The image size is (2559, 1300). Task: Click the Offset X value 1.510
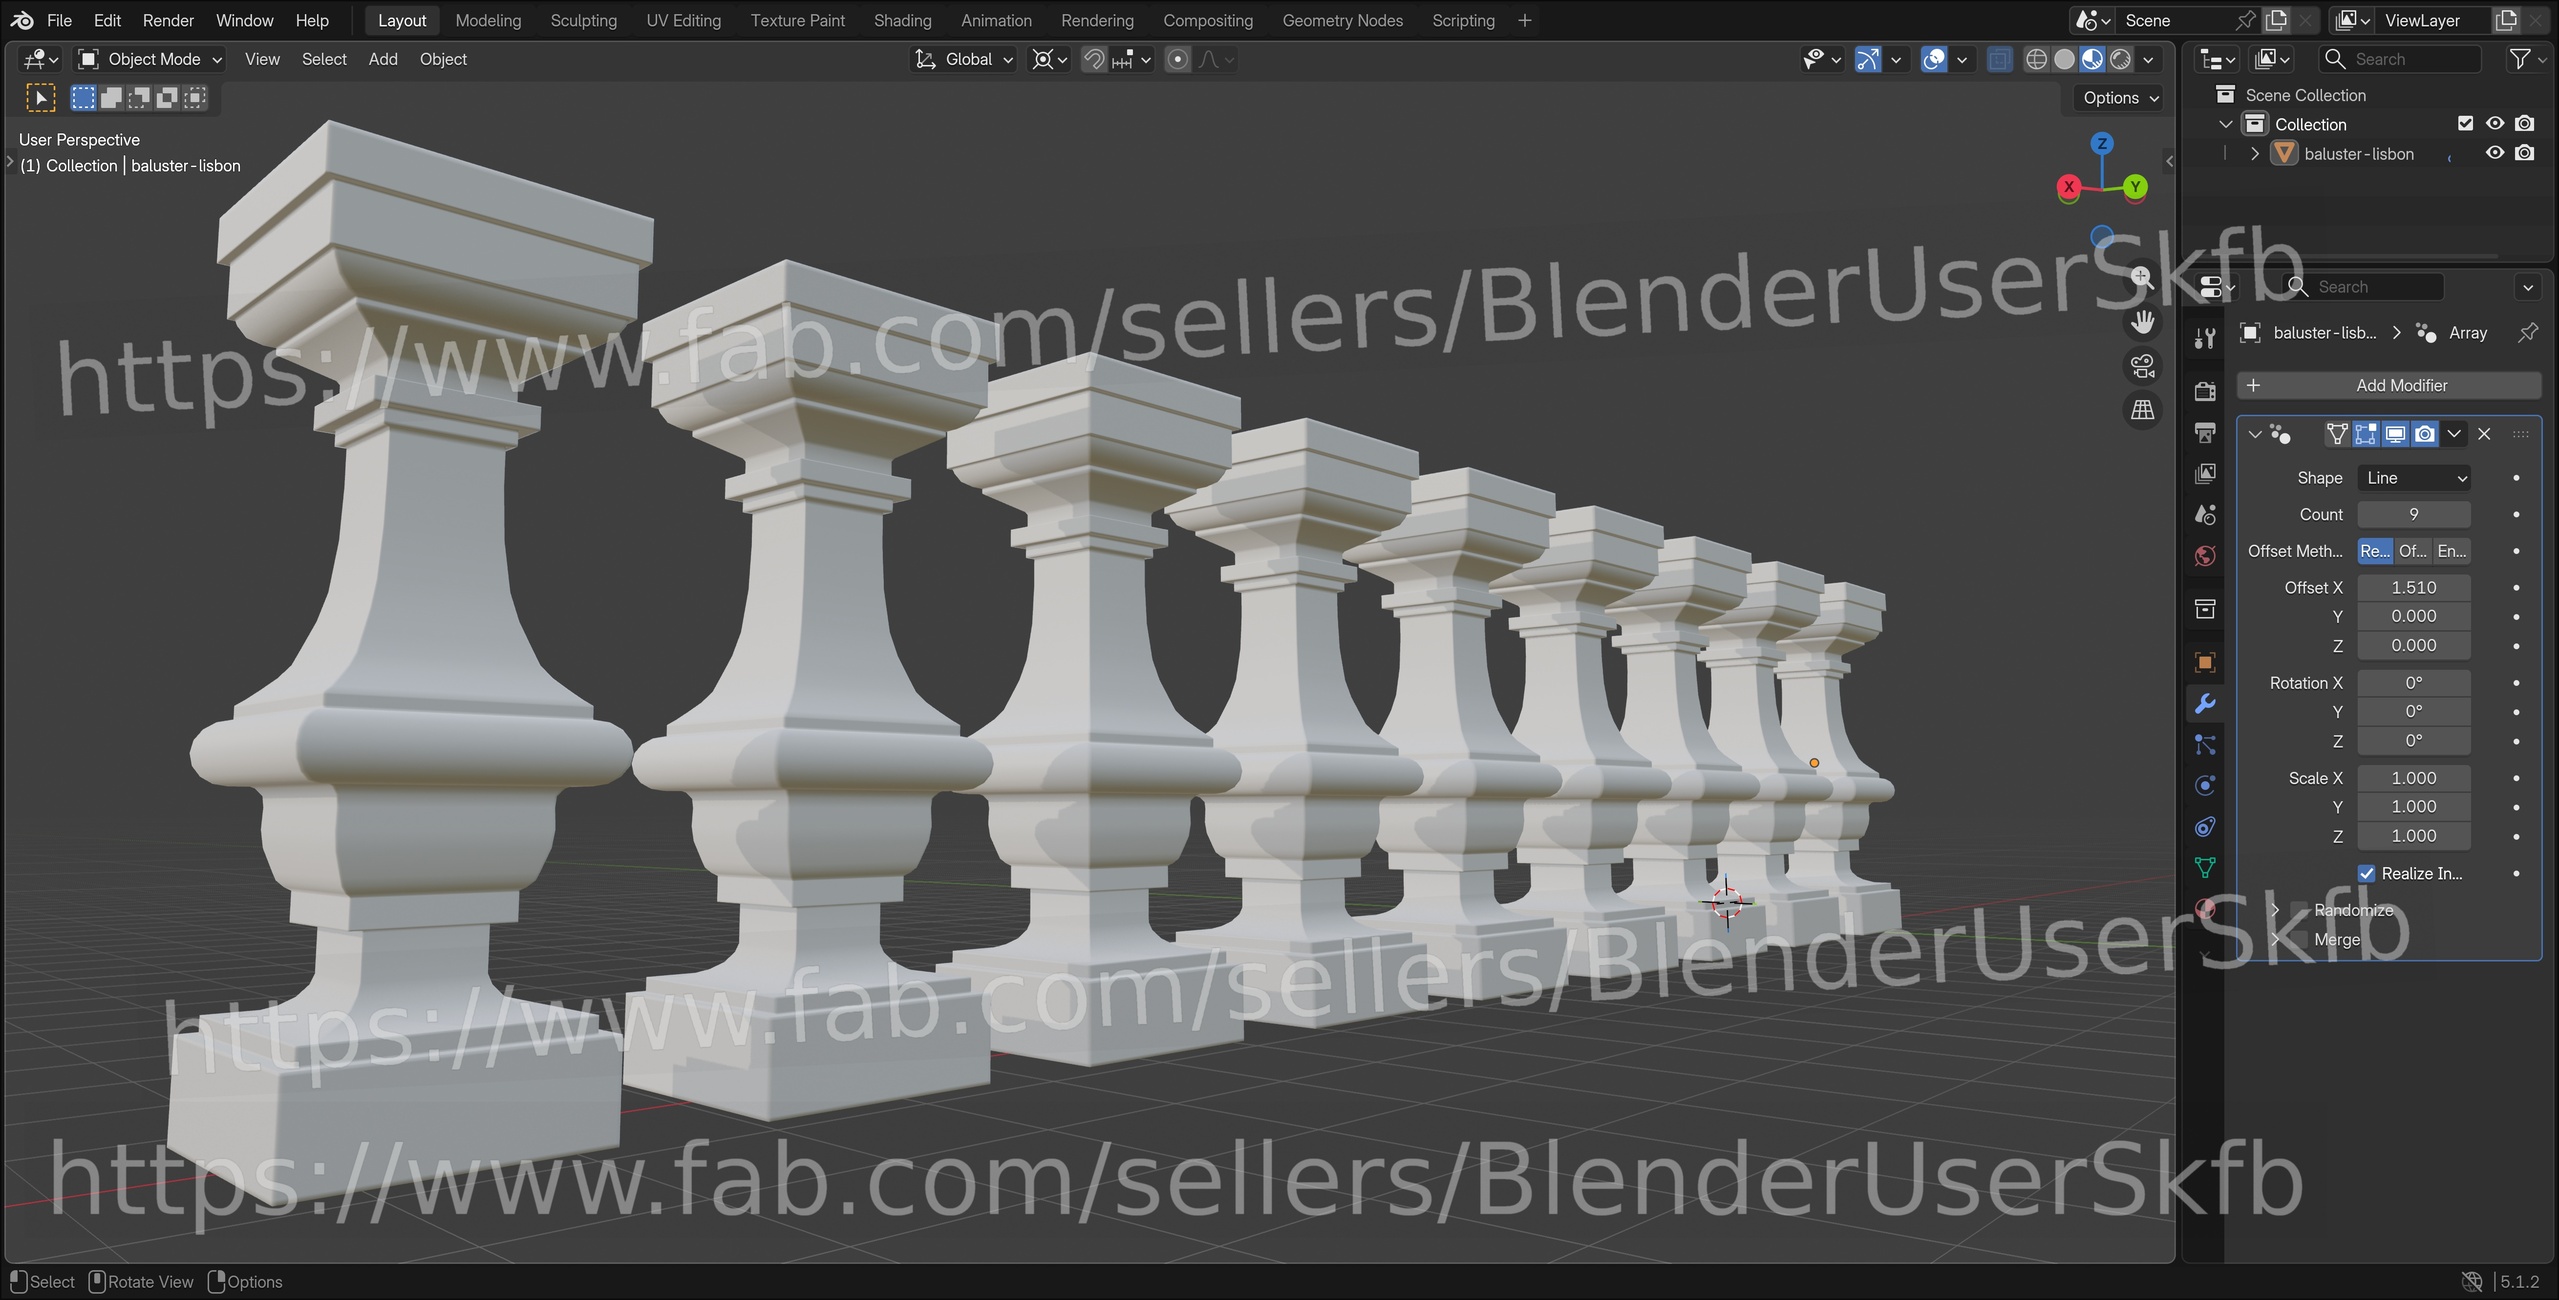(x=2414, y=587)
